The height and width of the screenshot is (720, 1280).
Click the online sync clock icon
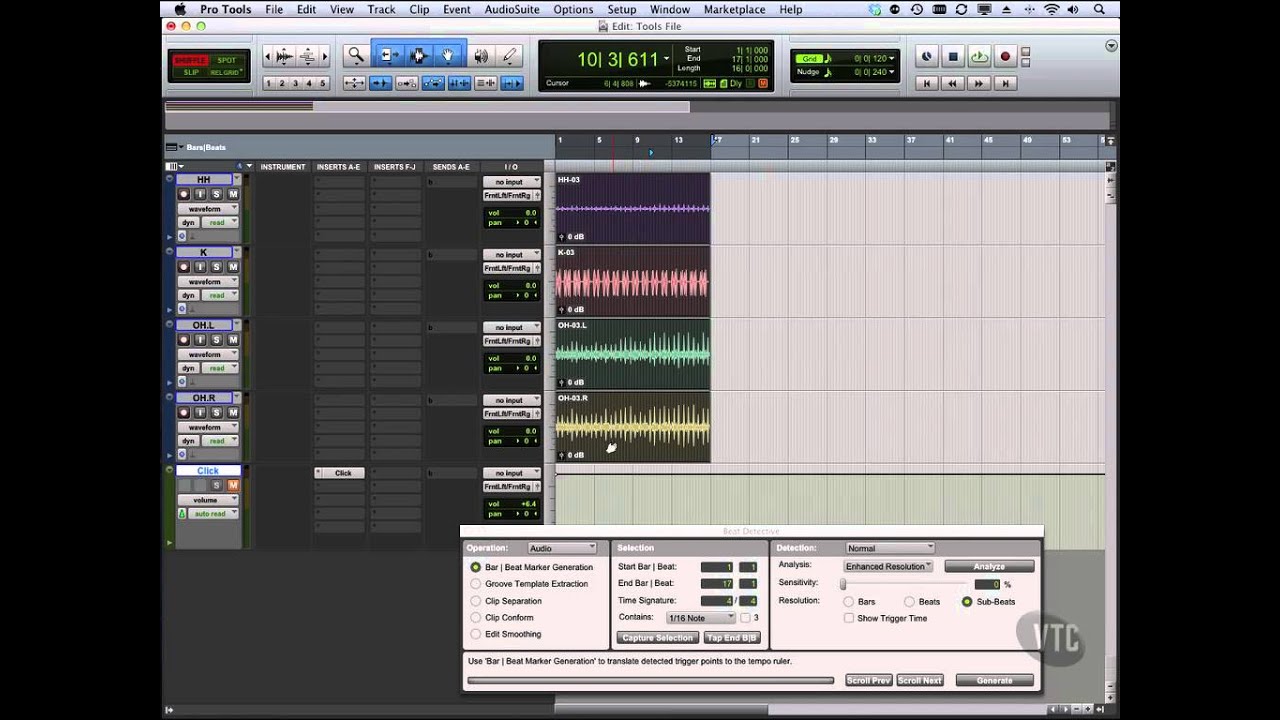(x=926, y=57)
